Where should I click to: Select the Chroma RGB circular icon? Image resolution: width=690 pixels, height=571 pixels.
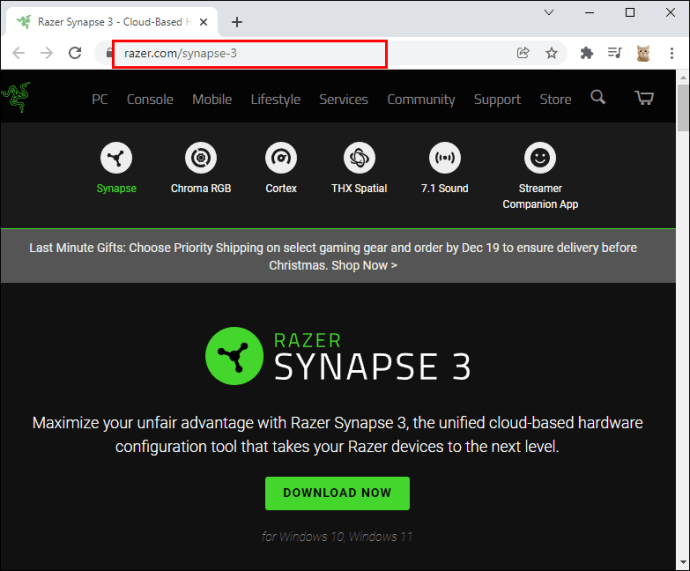click(201, 157)
